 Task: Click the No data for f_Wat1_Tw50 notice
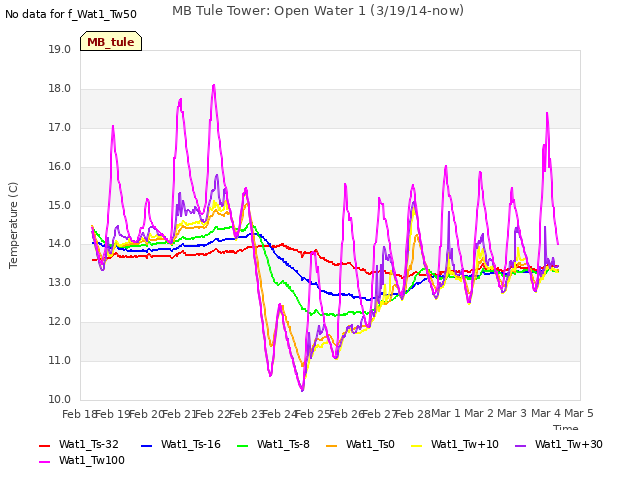coord(71,14)
